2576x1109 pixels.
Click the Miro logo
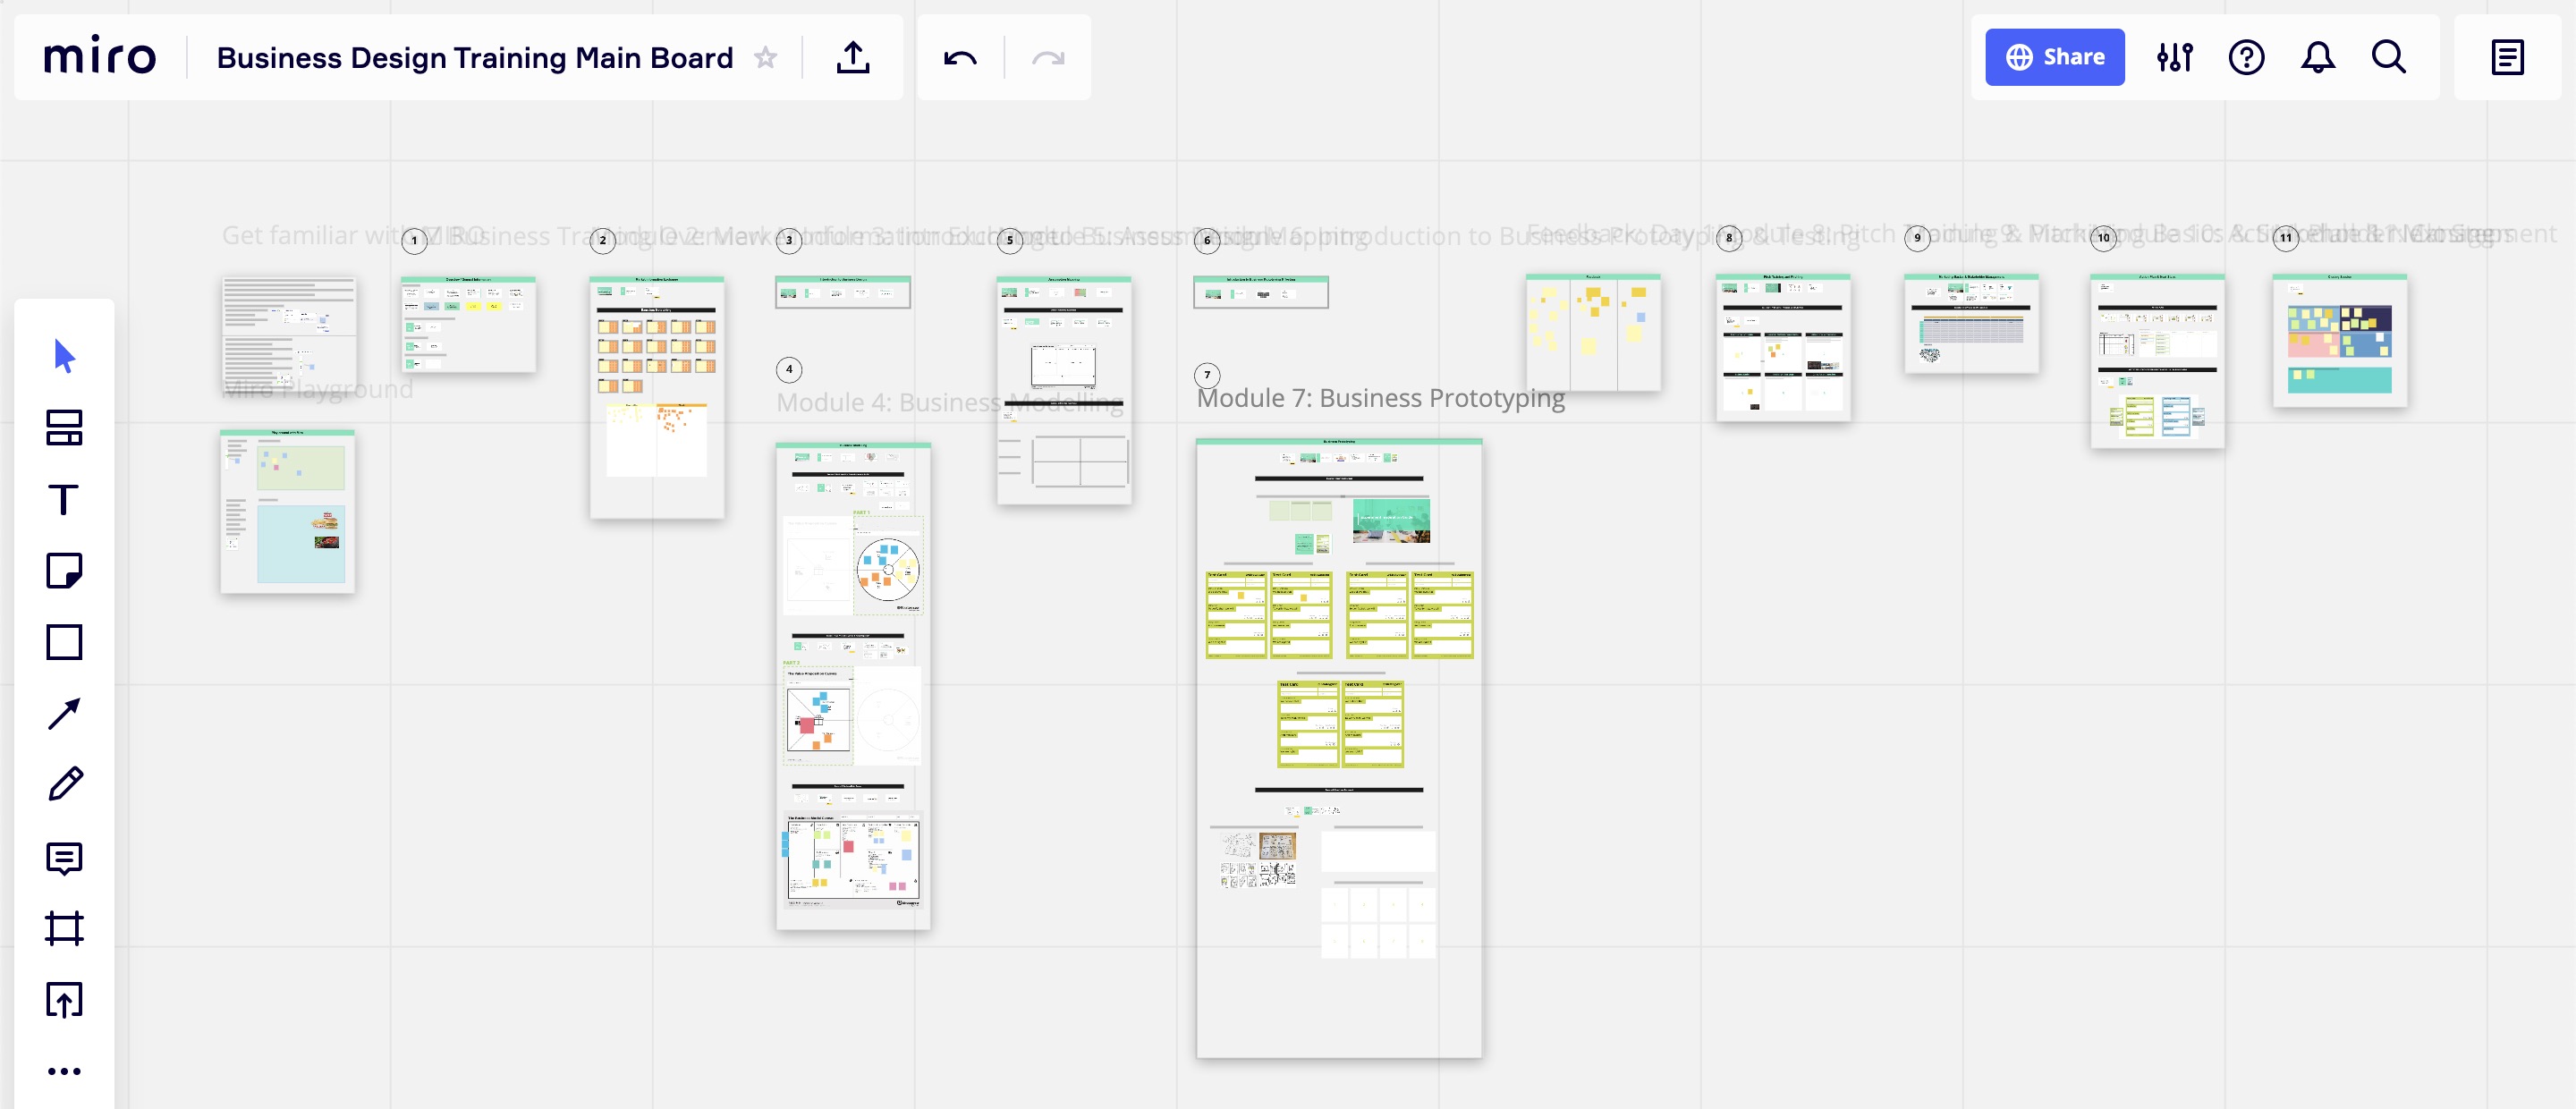[99, 57]
